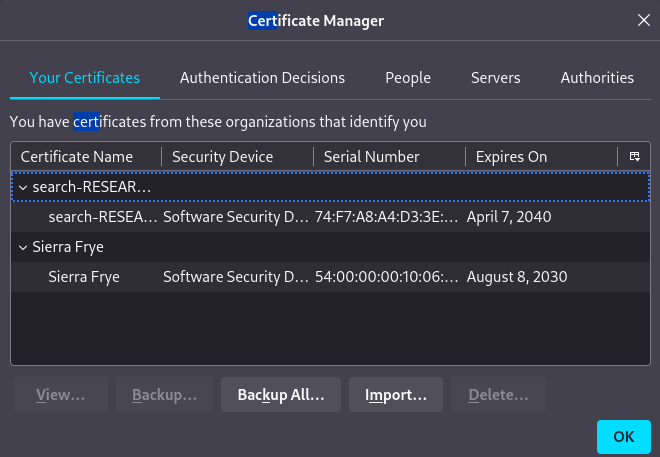The image size is (660, 457).
Task: Sort by Security Device column header
Action: 222,157
